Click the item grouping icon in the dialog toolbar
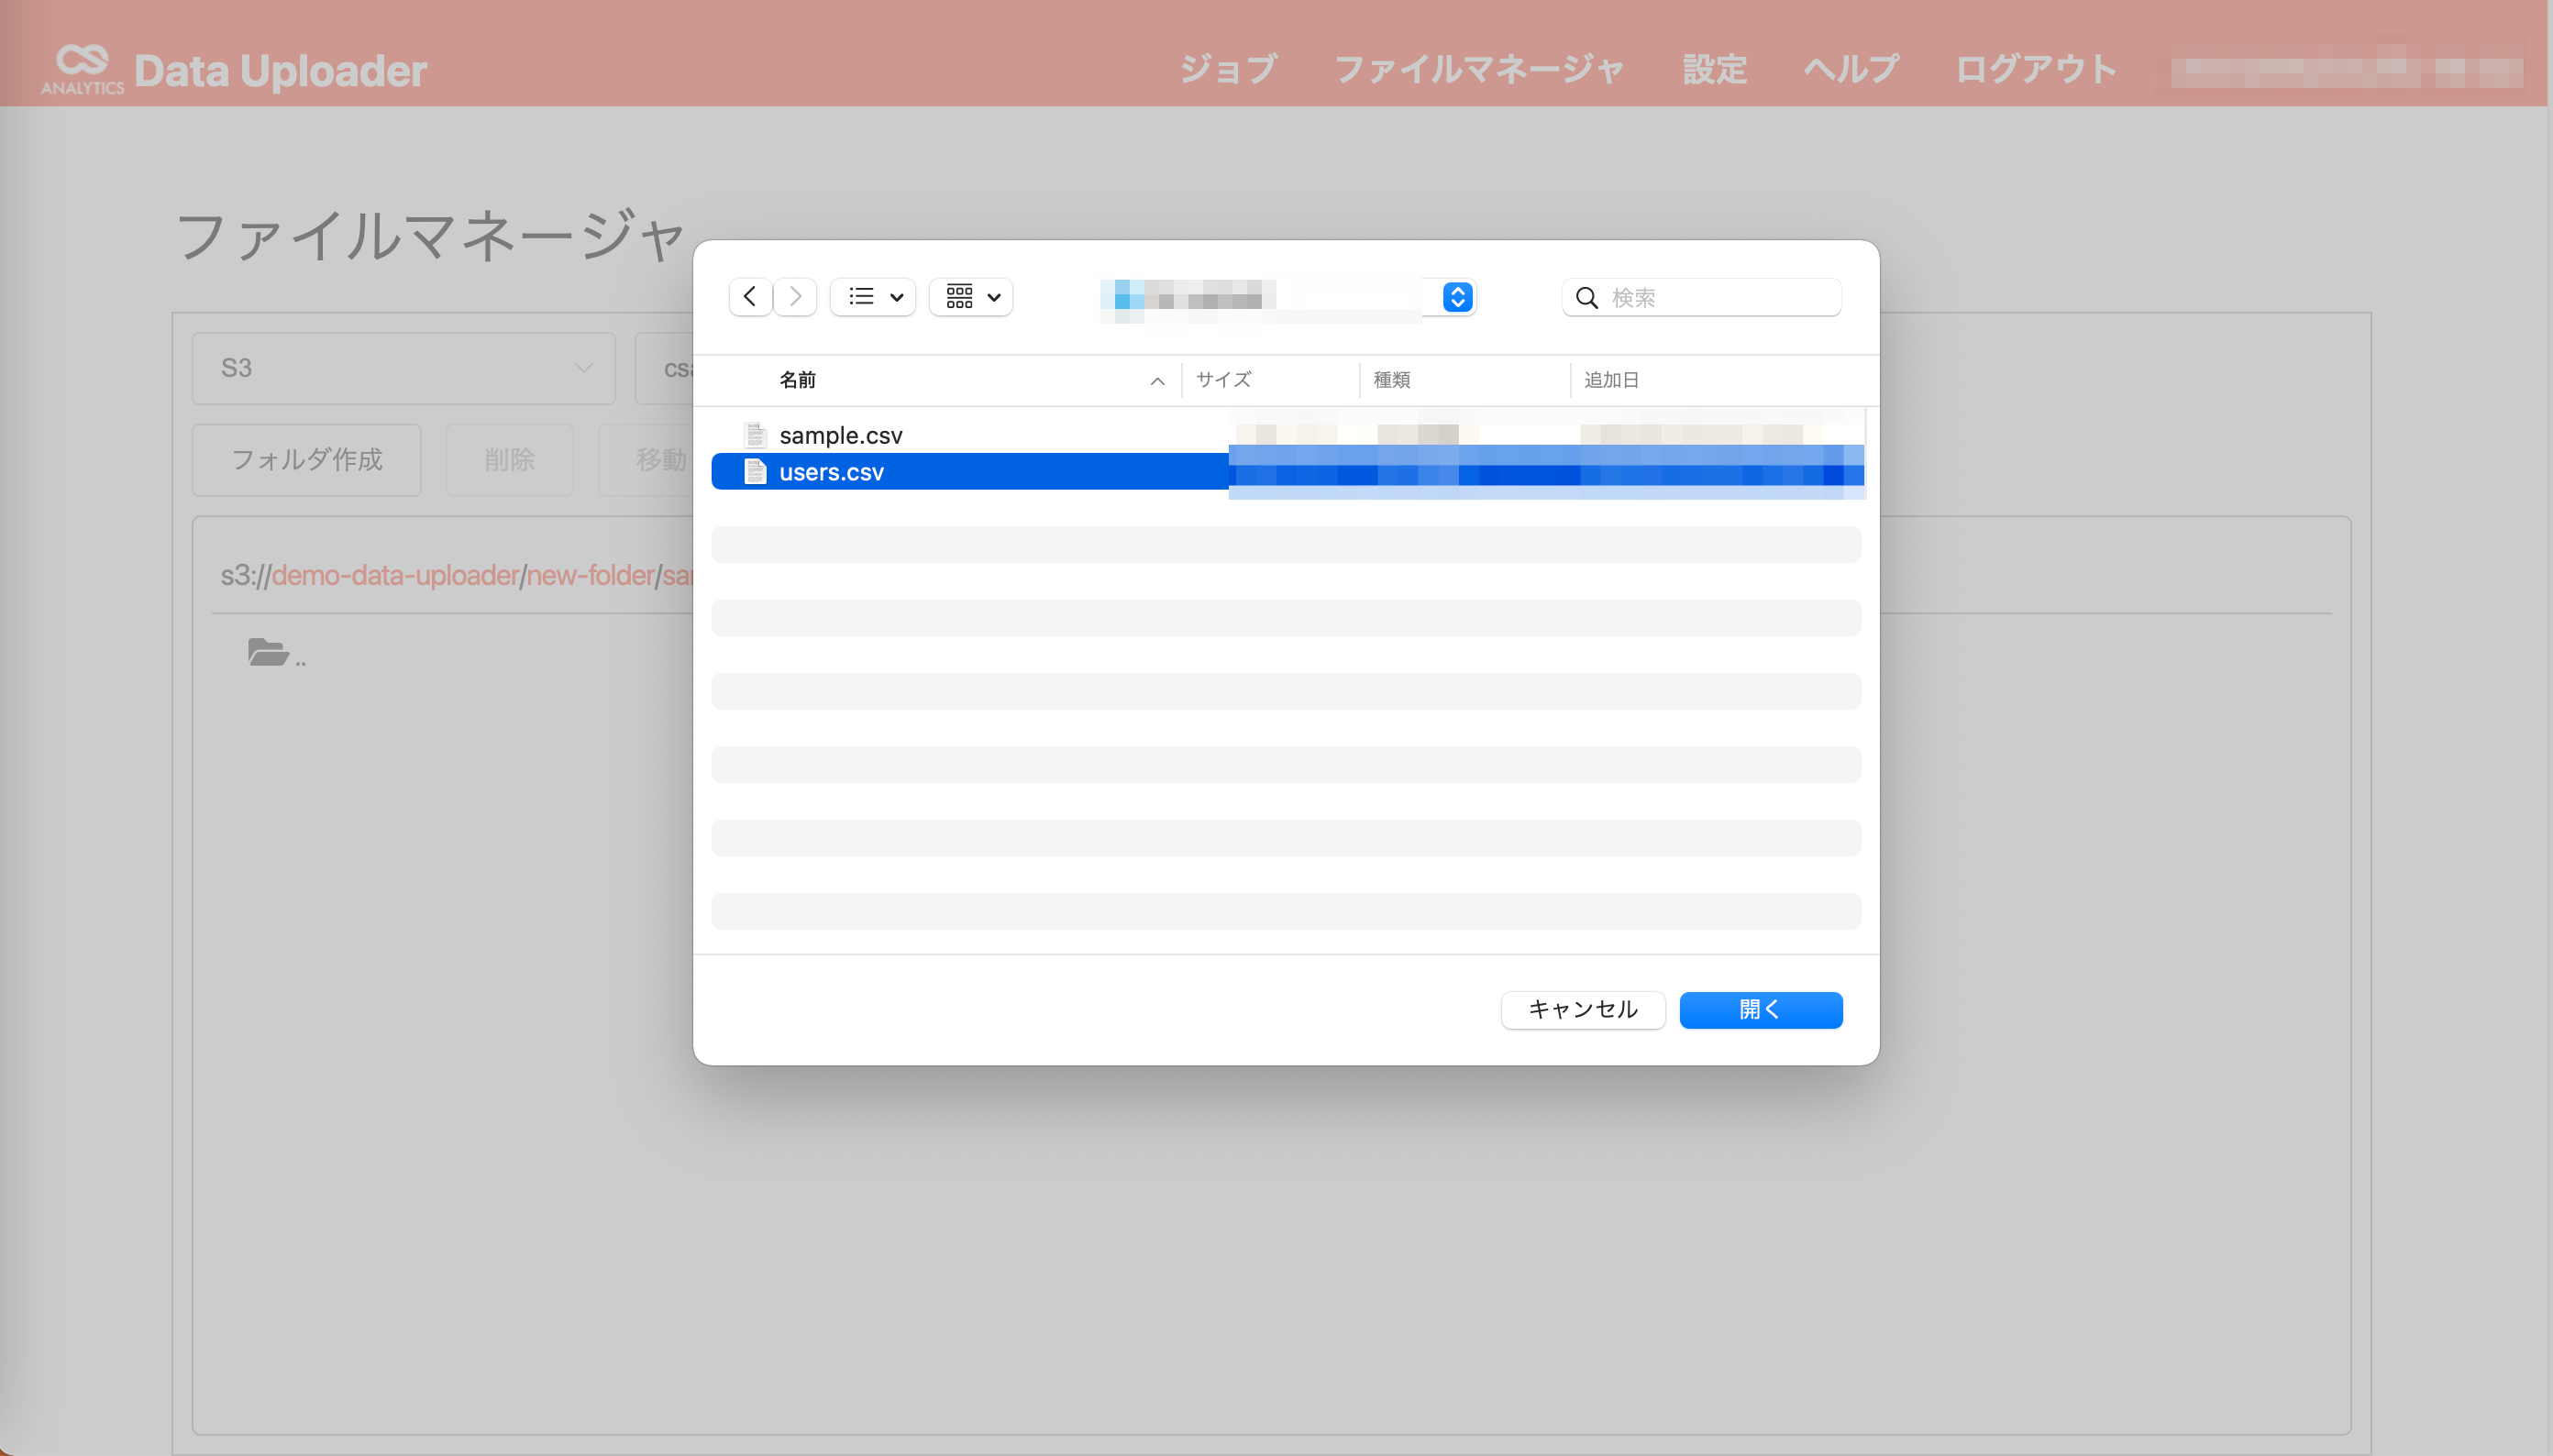This screenshot has width=2553, height=1456. [x=960, y=296]
